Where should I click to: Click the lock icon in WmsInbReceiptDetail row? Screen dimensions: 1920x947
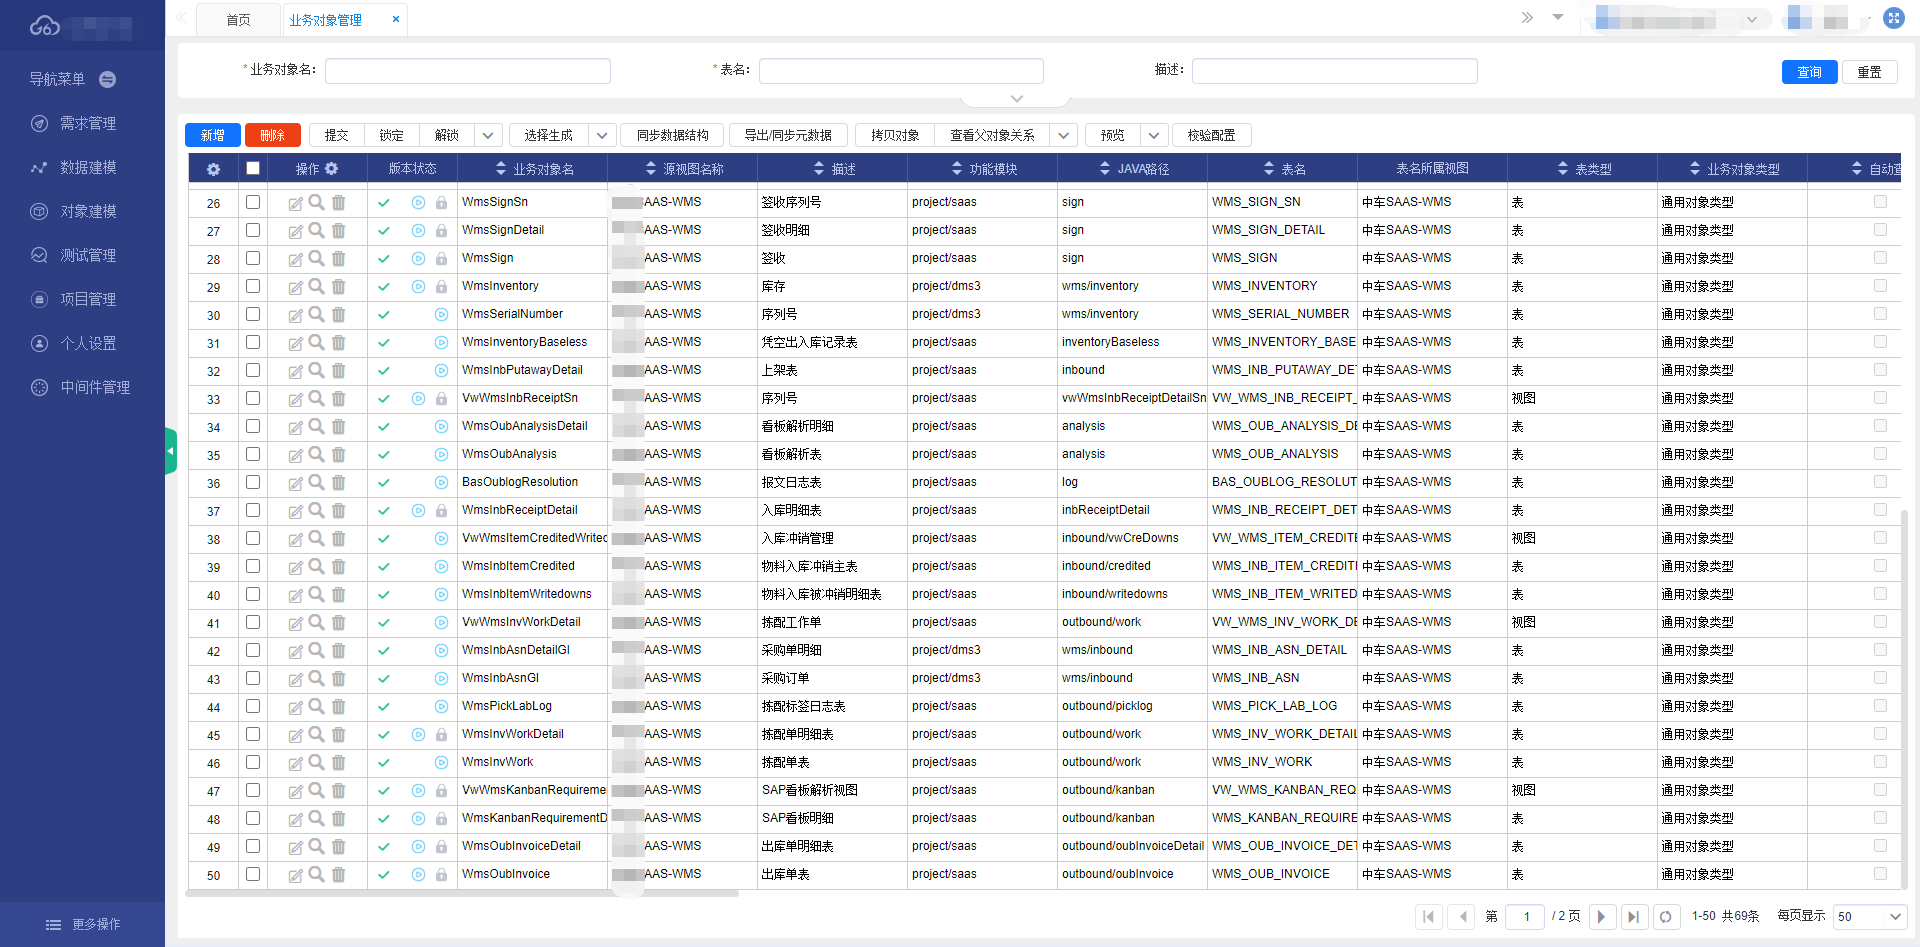[441, 511]
